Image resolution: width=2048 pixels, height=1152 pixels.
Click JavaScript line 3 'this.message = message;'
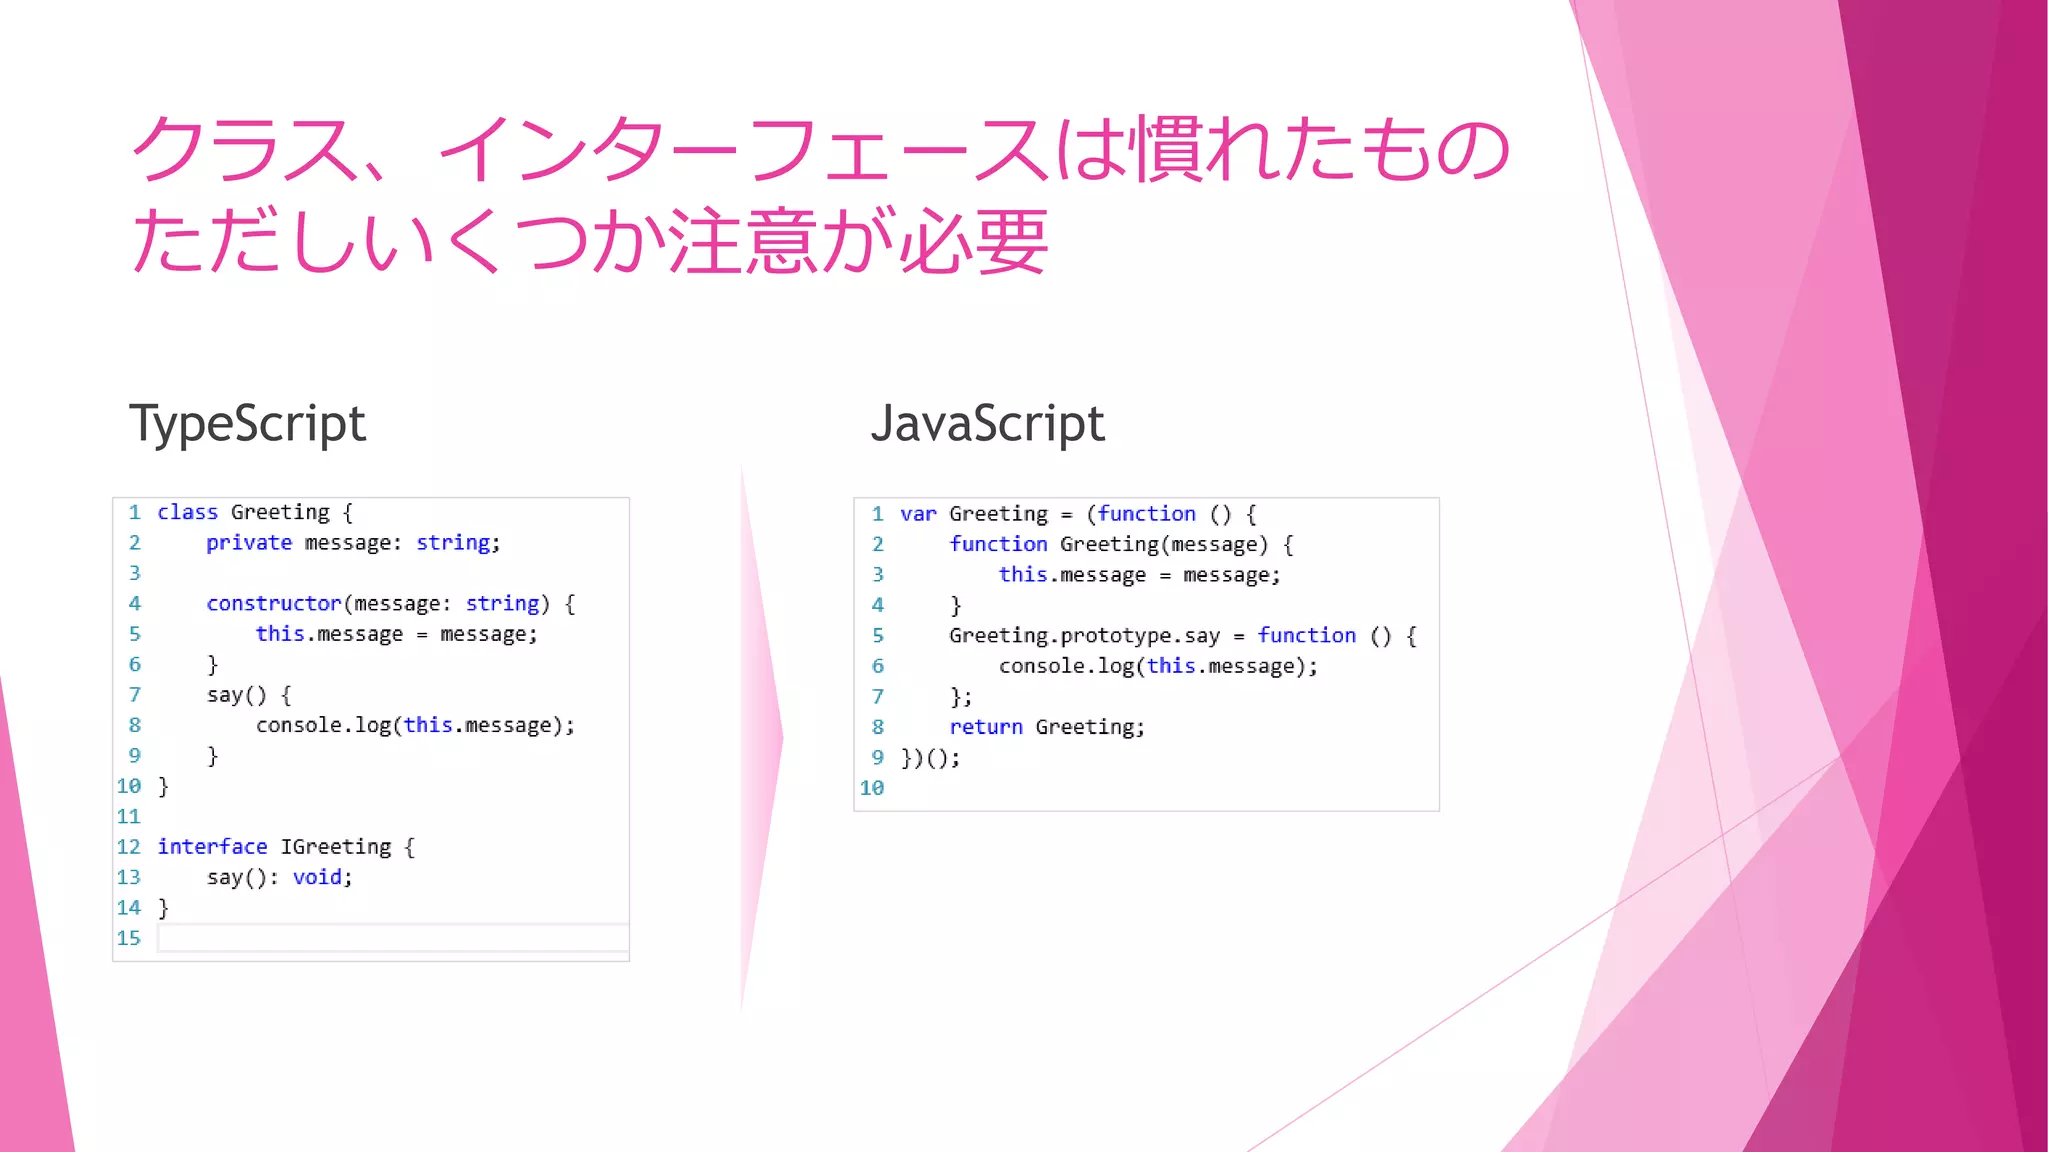coord(1140,575)
